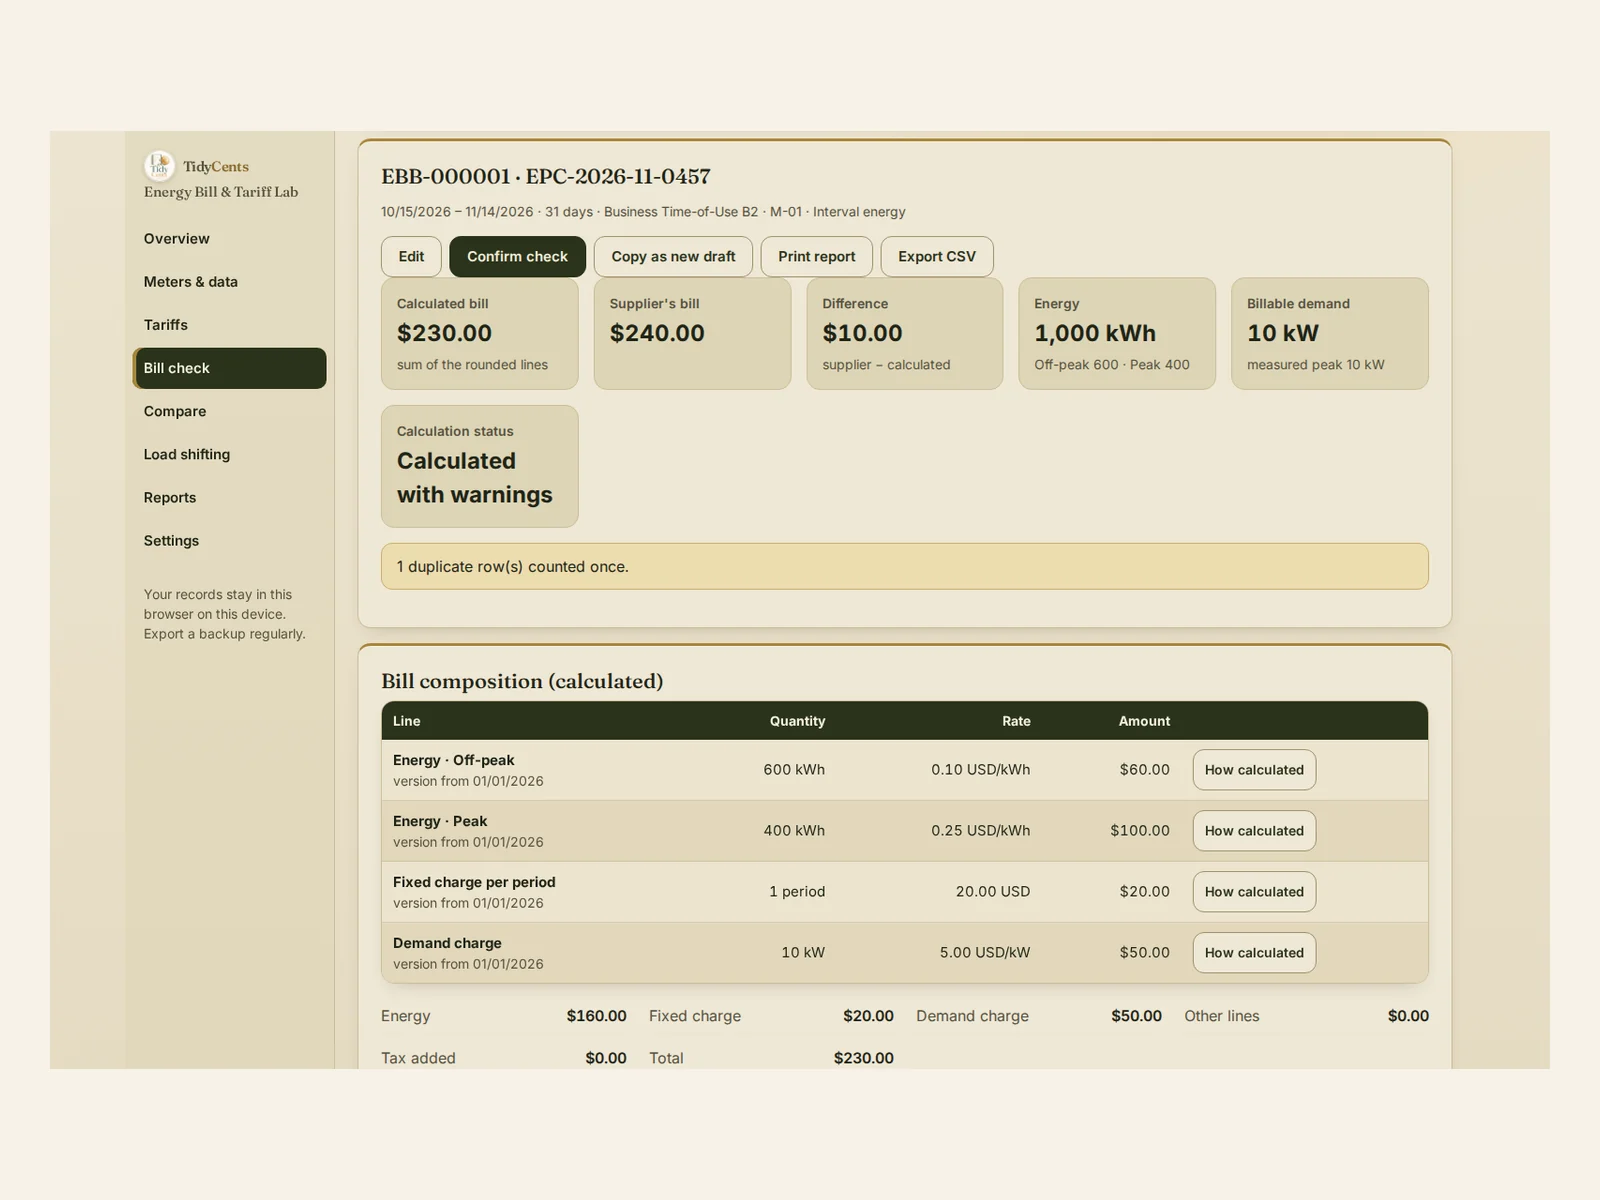1600x1200 pixels.
Task: Click the Tax added $0.00 summary
Action: 504,1058
